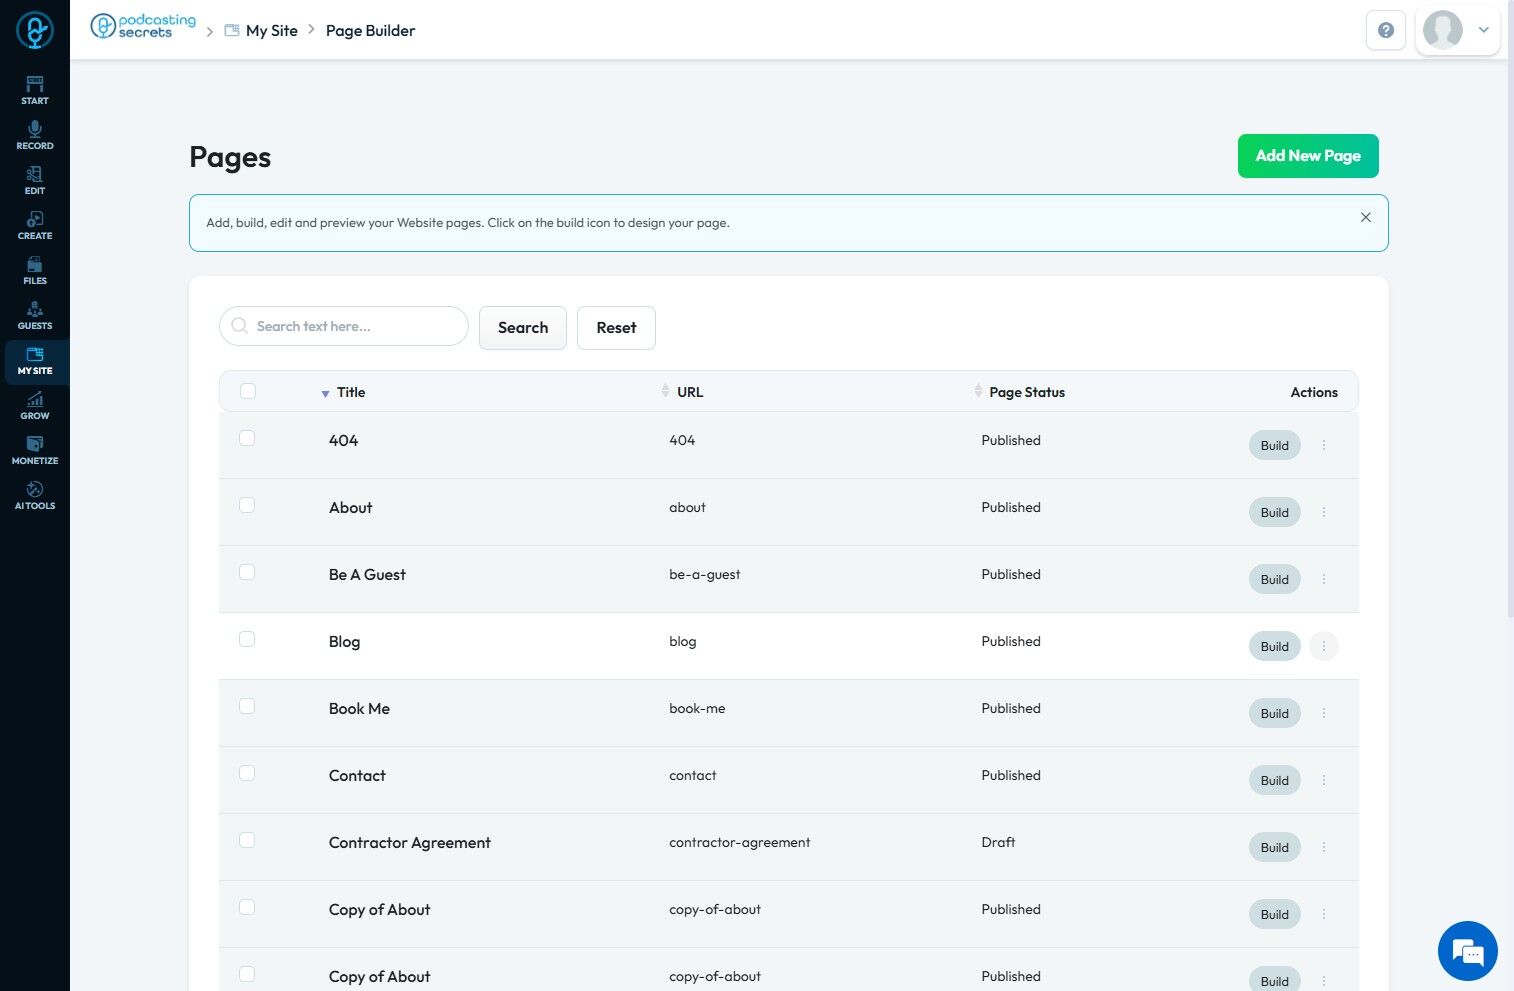Image resolution: width=1514 pixels, height=991 pixels.
Task: Open the Grow analytics icon
Action: click(35, 405)
